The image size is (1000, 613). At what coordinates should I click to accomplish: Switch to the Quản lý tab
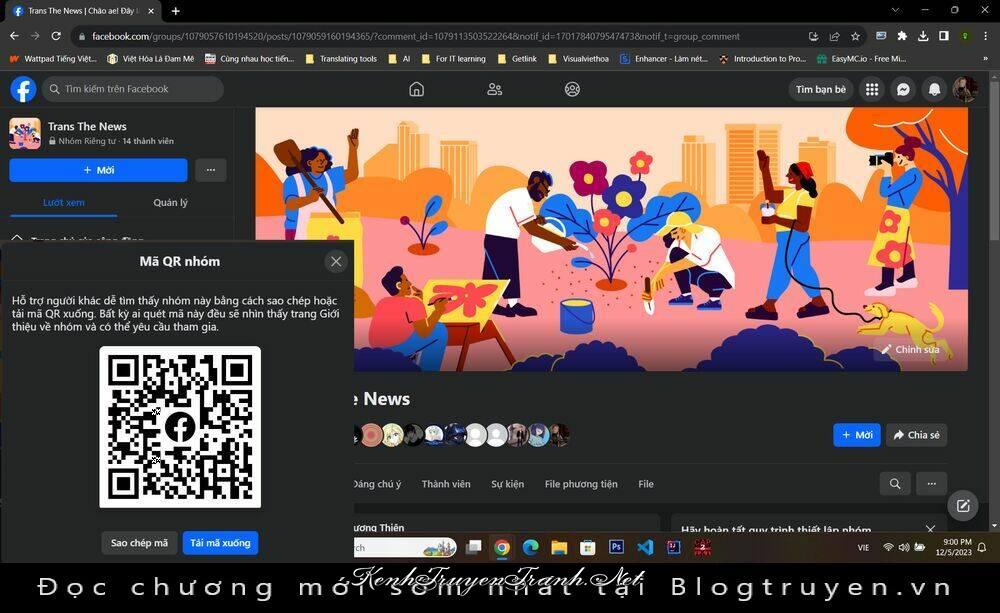tap(170, 202)
